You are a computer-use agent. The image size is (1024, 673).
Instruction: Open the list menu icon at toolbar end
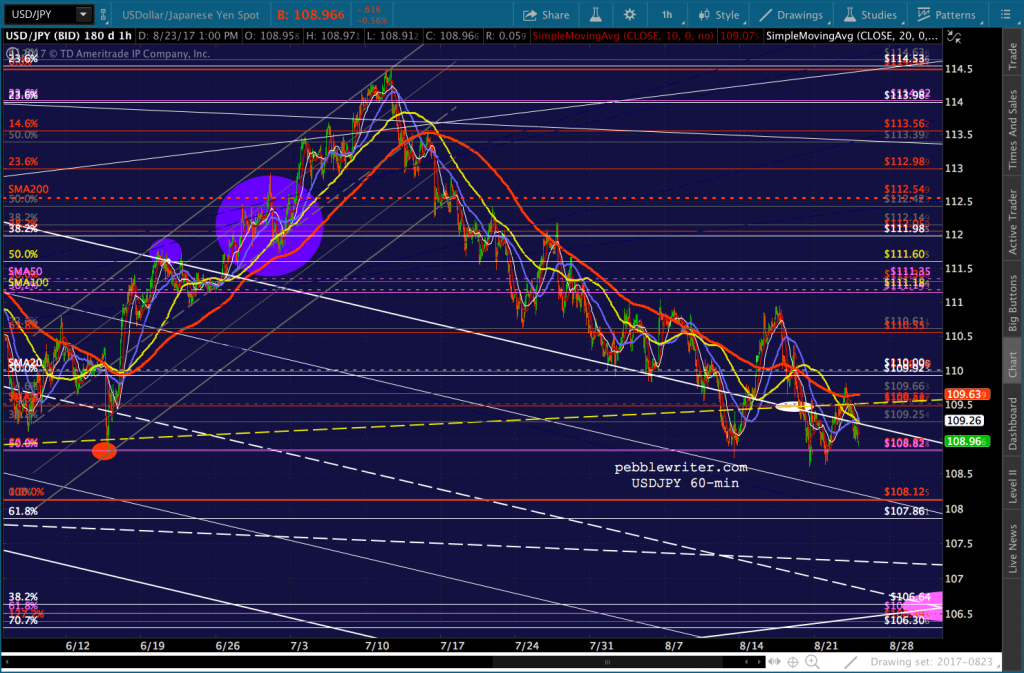pyautogui.click(x=1005, y=14)
